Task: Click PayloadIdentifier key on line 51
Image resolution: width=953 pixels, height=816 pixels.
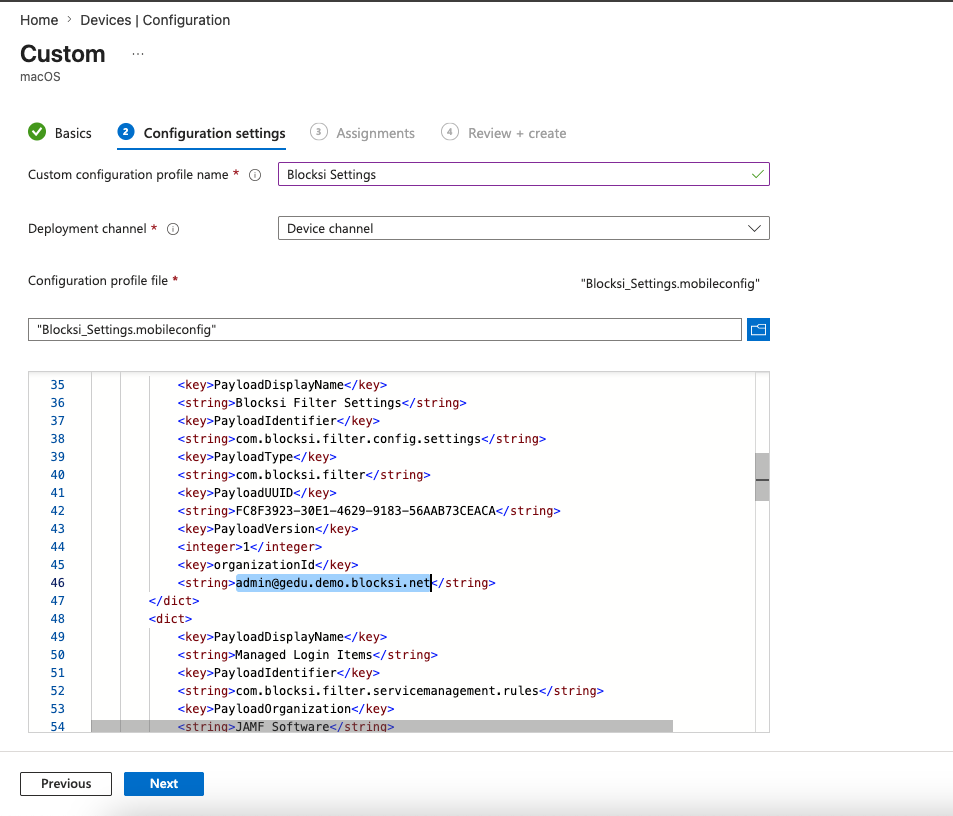Action: pyautogui.click(x=275, y=673)
